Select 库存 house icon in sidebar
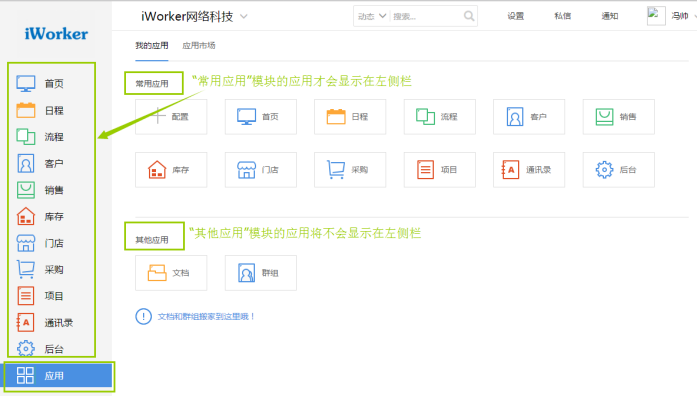The image size is (698, 396). (40, 217)
